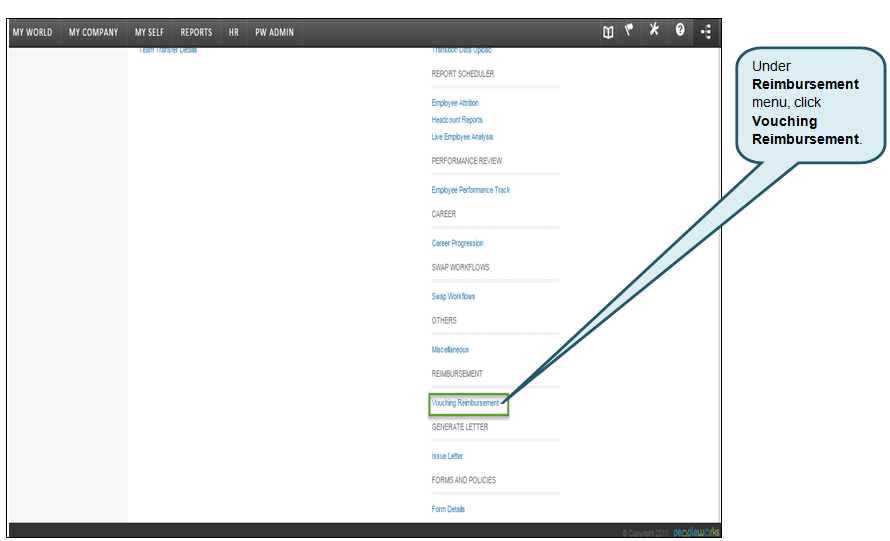Image resolution: width=890 pixels, height=541 pixels.
Task: Open the org chart hierarchy icon
Action: click(x=706, y=32)
